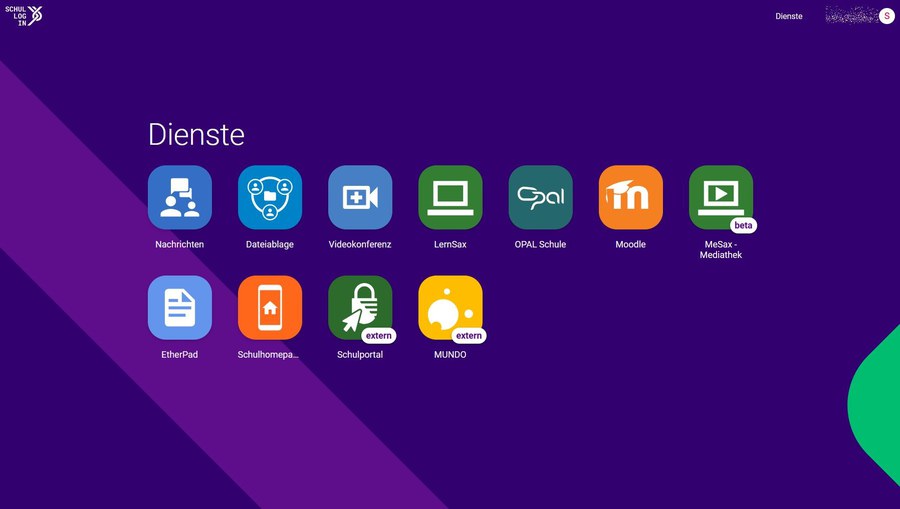900x509 pixels.
Task: Launch the Videokonferenz camera icon
Action: (x=360, y=197)
